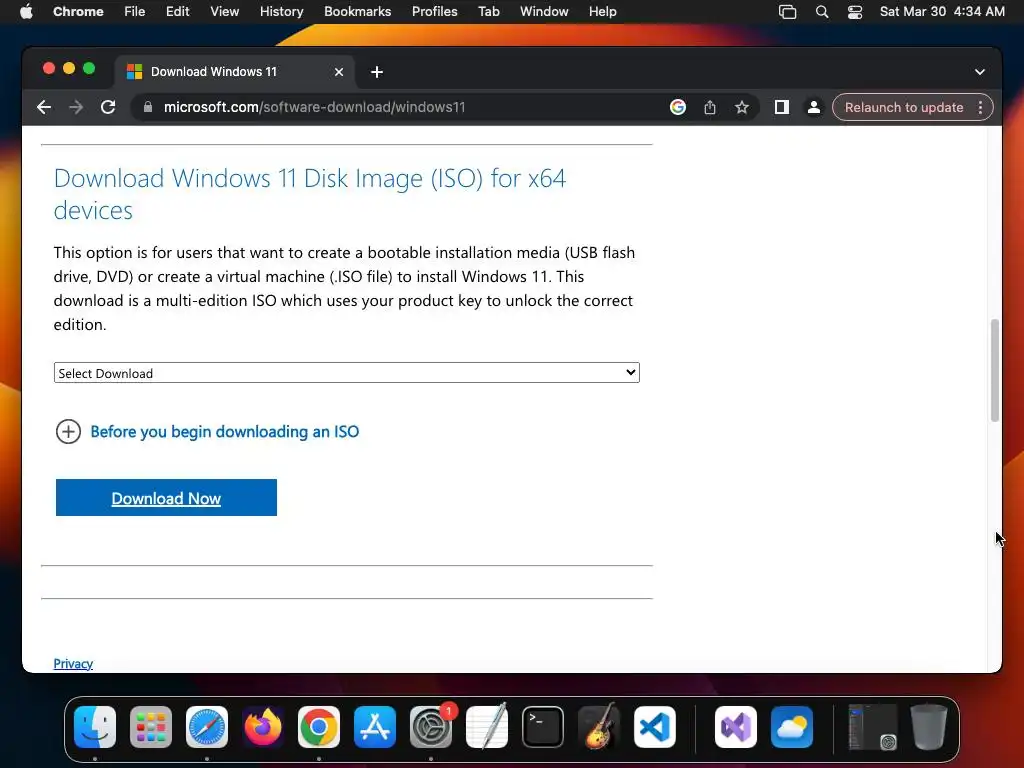The height and width of the screenshot is (768, 1024).
Task: Open the History menu
Action: 281,12
